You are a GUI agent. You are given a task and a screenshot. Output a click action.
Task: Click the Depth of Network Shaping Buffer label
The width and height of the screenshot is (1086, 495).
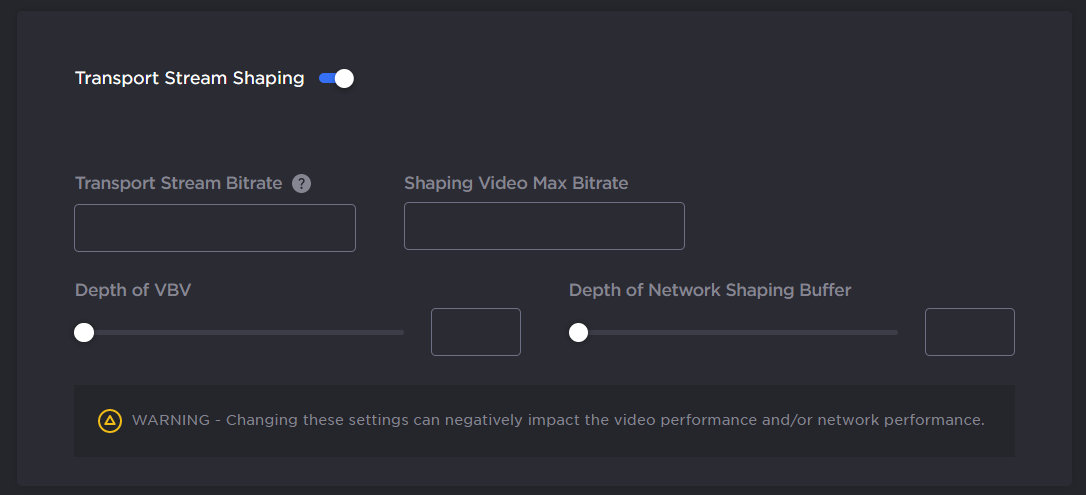click(x=709, y=291)
